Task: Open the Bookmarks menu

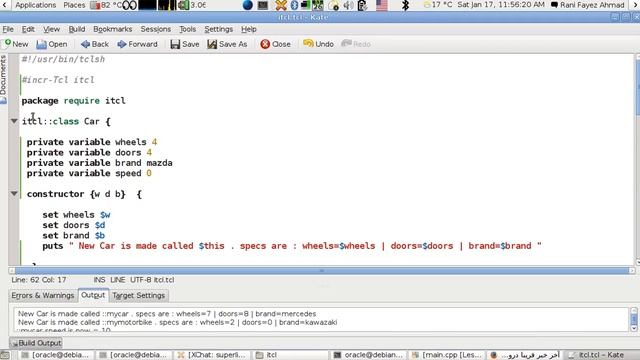Action: [113, 29]
